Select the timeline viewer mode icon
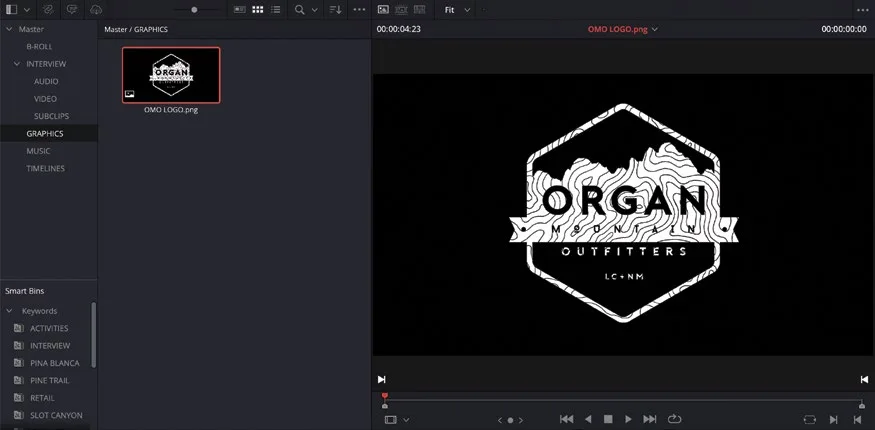Screen dimensions: 875x430 tap(420, 9)
